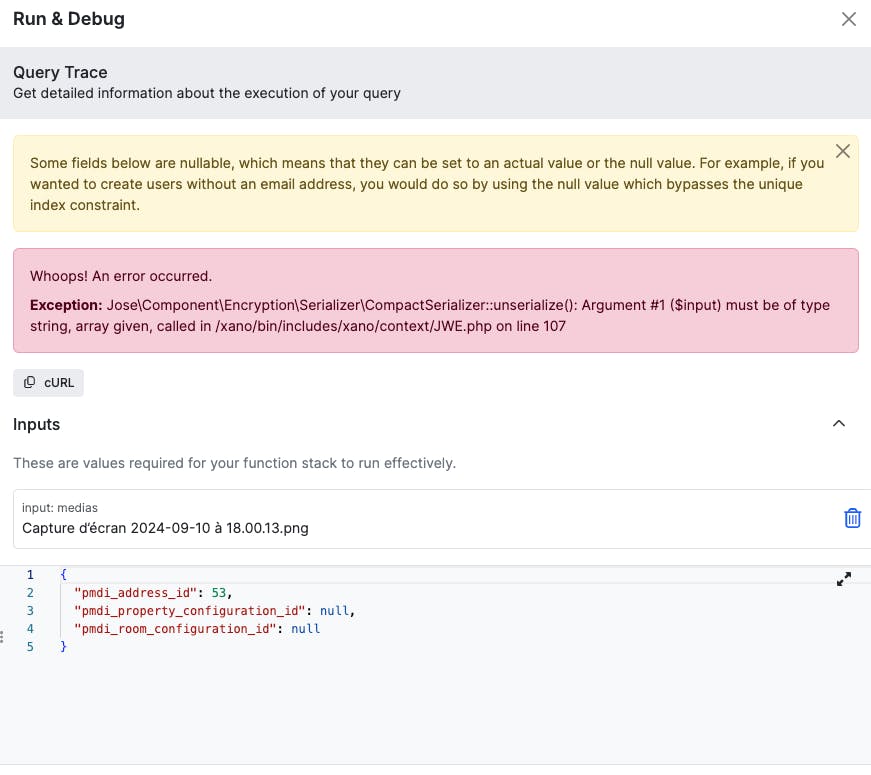Click the Capture d'écran file name
The width and height of the screenshot is (871, 775).
coord(165,528)
